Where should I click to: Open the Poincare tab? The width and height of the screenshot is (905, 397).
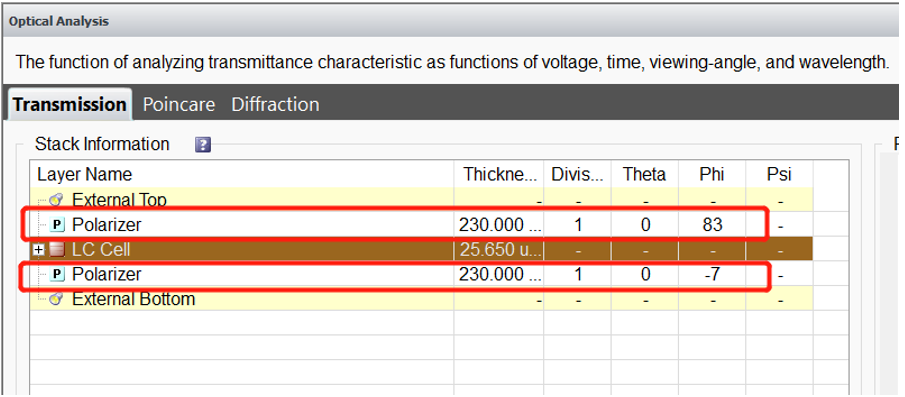pos(179,104)
